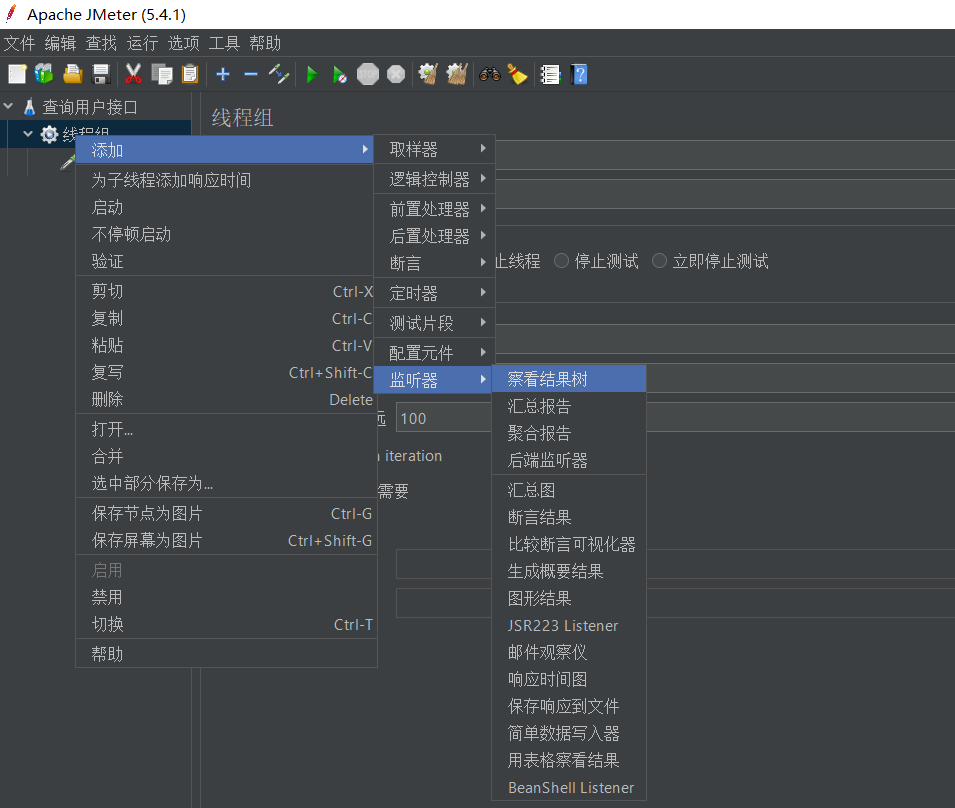Open the 帮助 menu in menu bar
Viewport: 955px width, 808px height.
(x=265, y=43)
